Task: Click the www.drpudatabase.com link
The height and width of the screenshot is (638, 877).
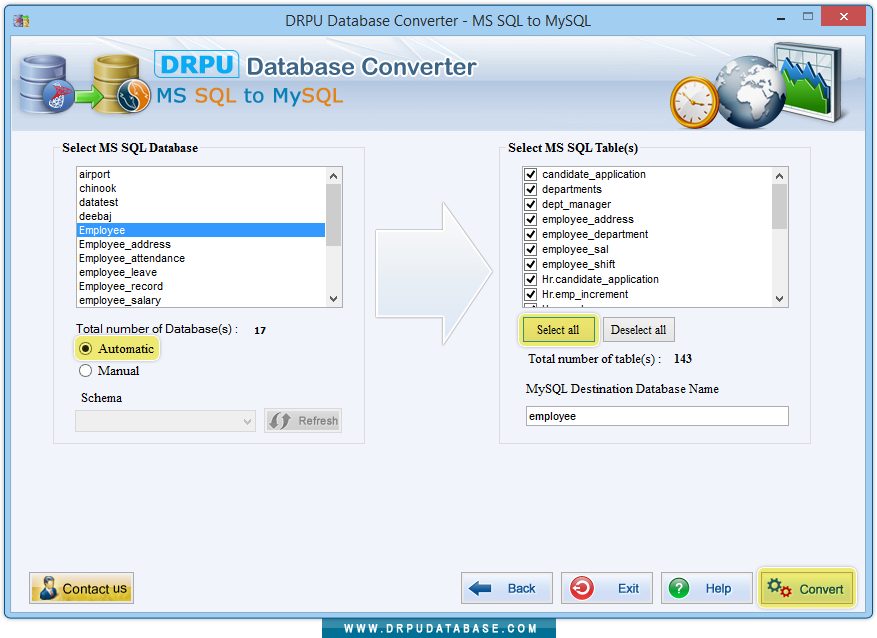Action: pyautogui.click(x=440, y=628)
